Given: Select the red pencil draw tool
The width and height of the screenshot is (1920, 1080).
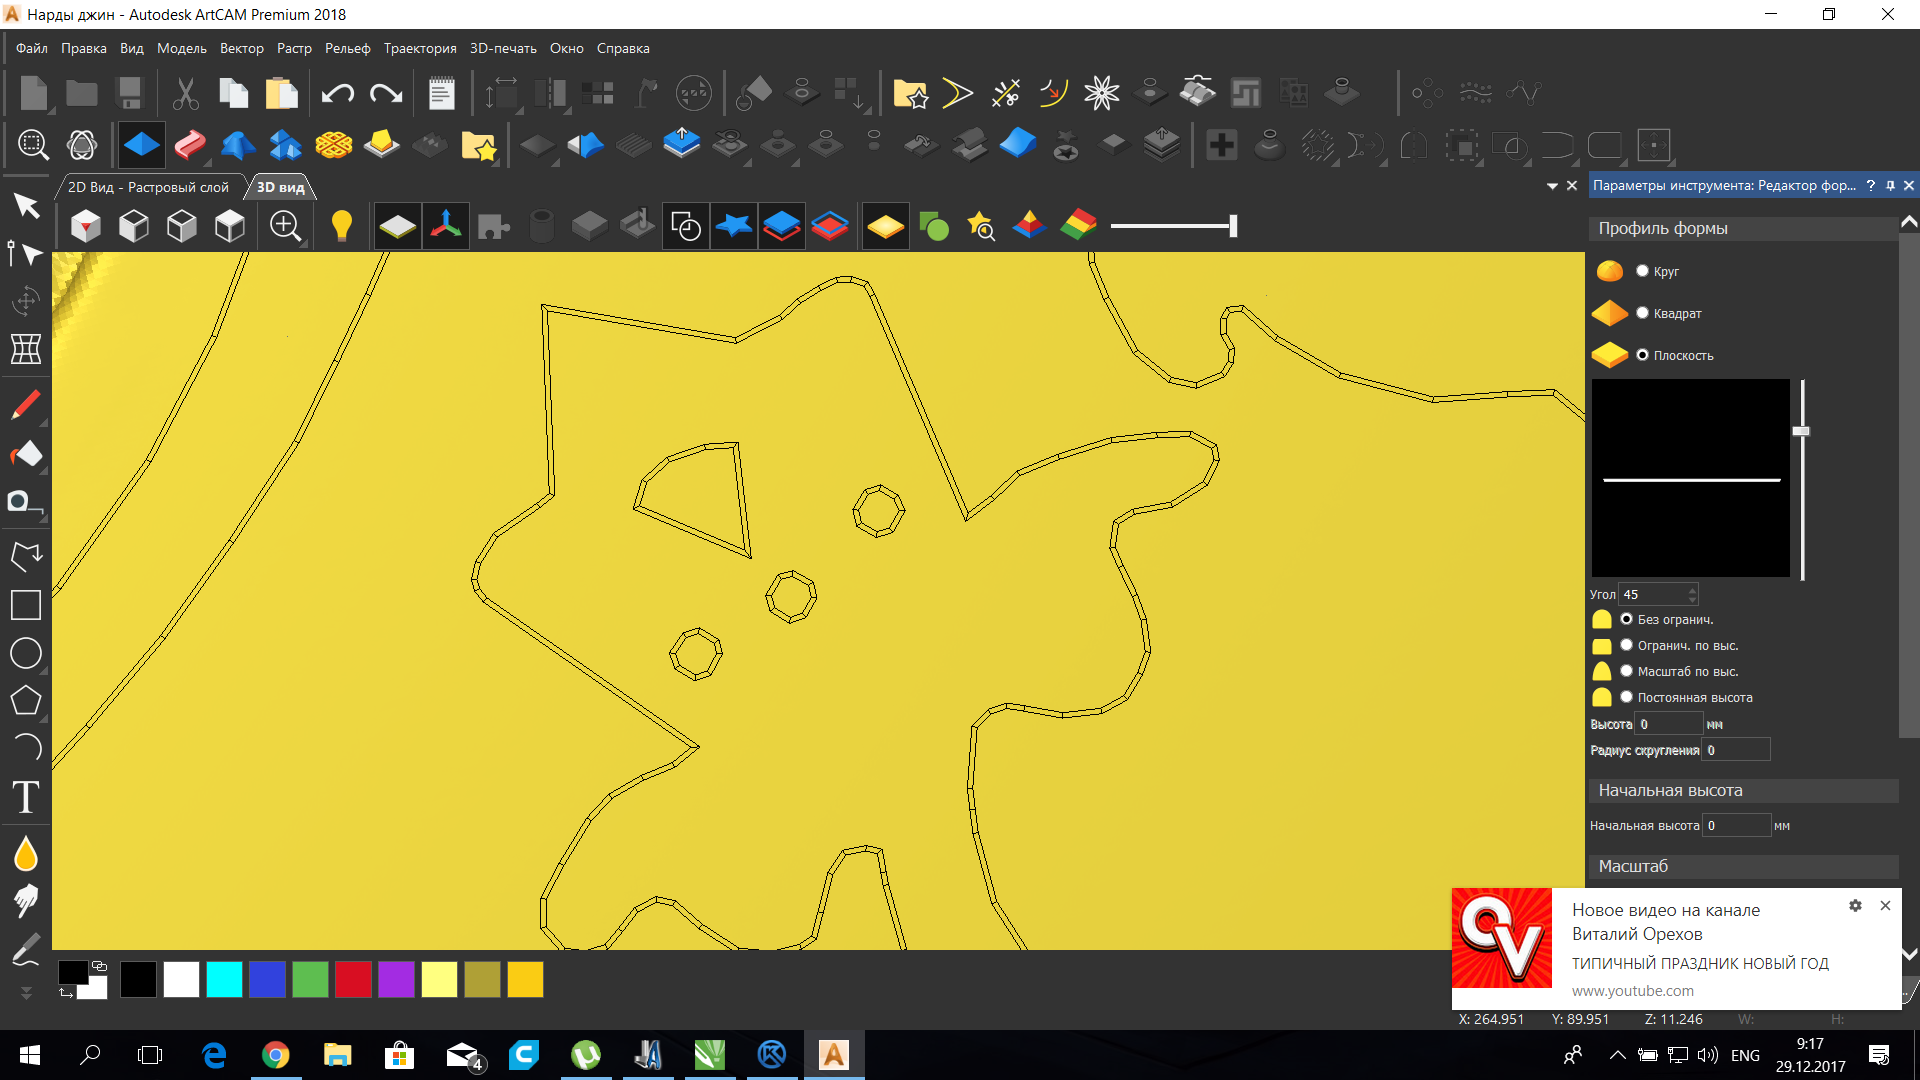Looking at the screenshot, I should point(26,405).
